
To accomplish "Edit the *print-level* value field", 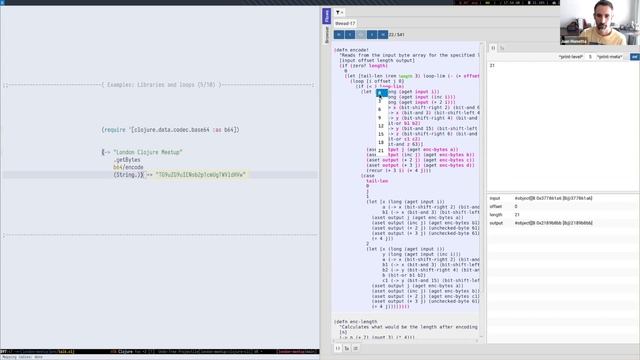I will click(x=590, y=57).
